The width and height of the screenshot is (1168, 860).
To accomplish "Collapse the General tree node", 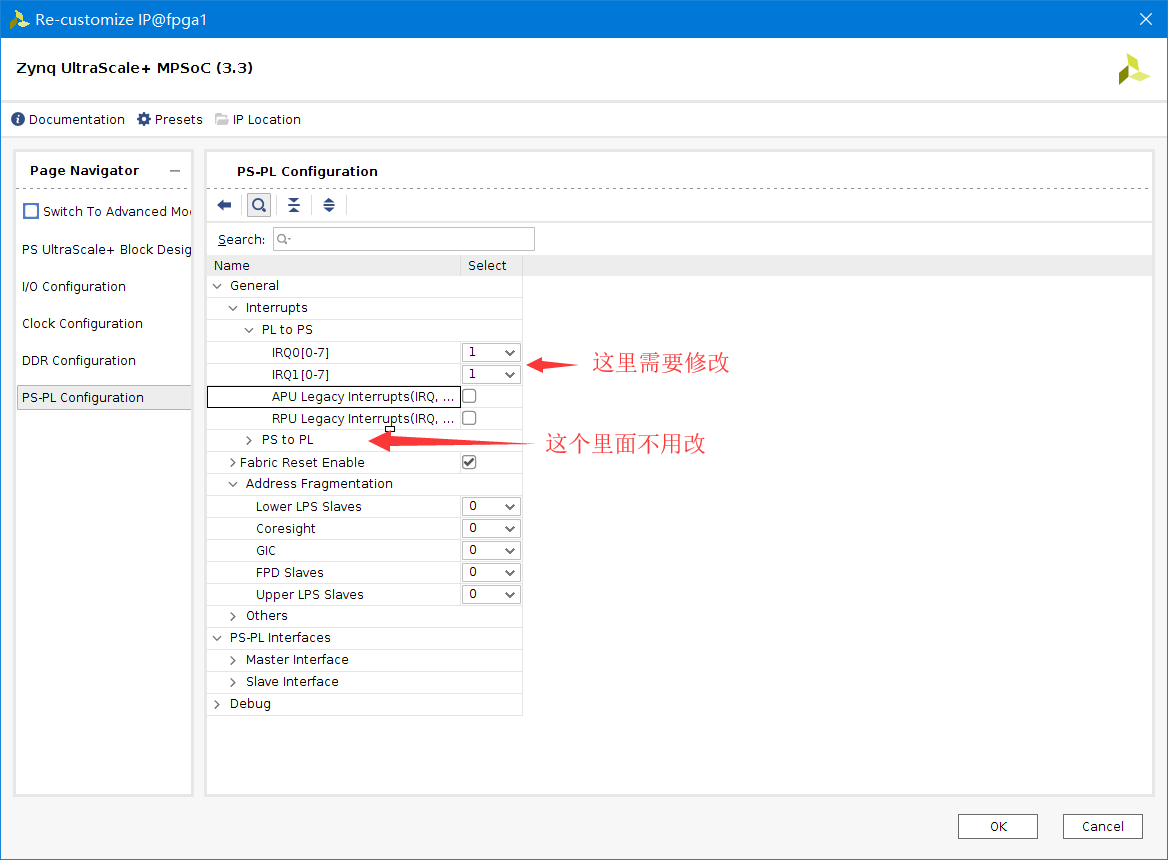I will tap(218, 286).
